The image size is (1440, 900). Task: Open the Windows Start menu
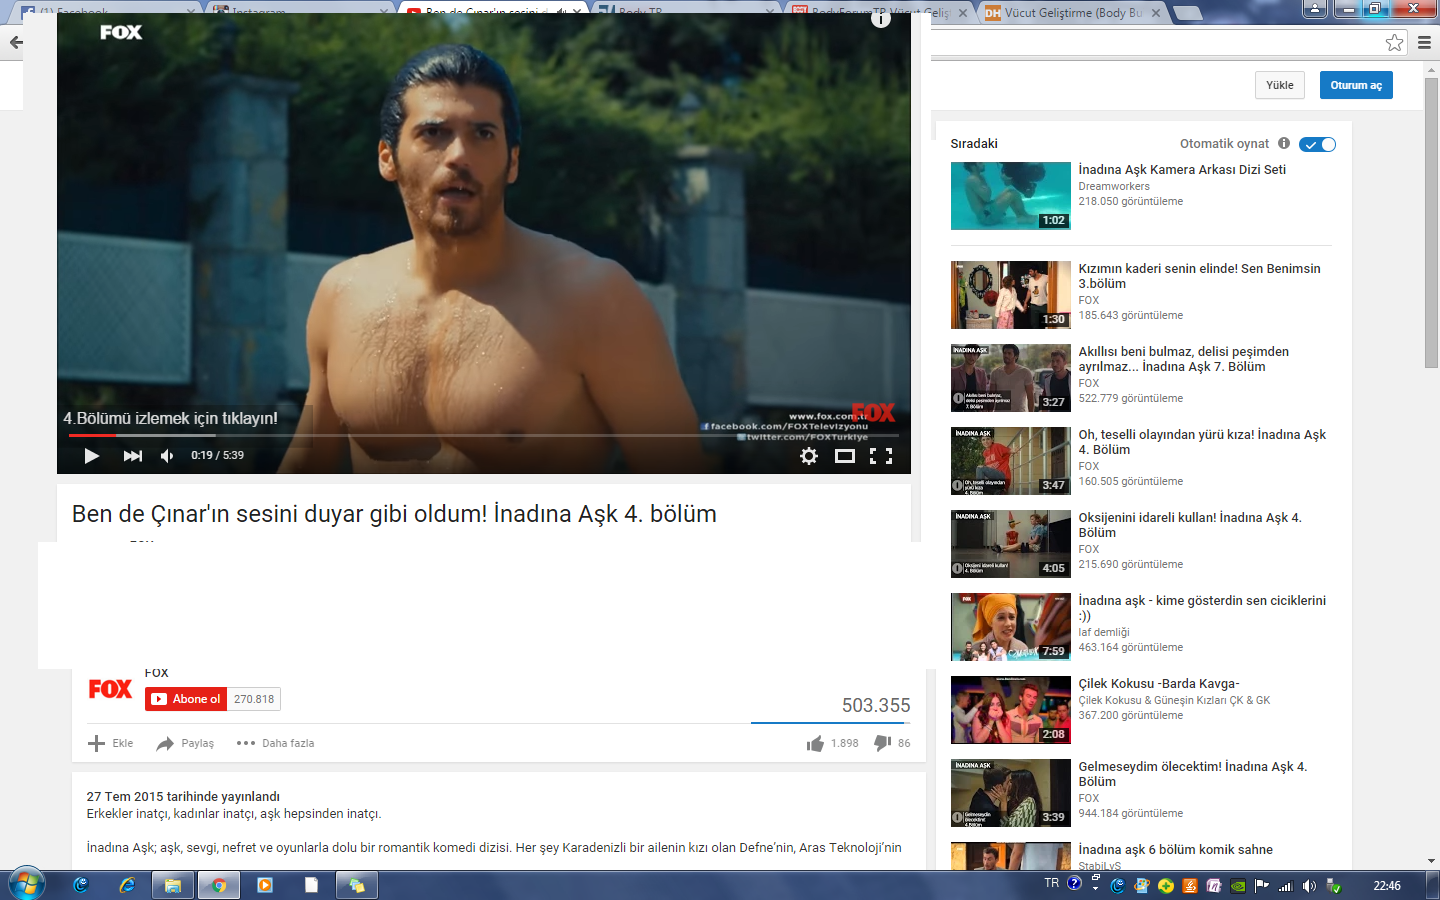click(27, 885)
